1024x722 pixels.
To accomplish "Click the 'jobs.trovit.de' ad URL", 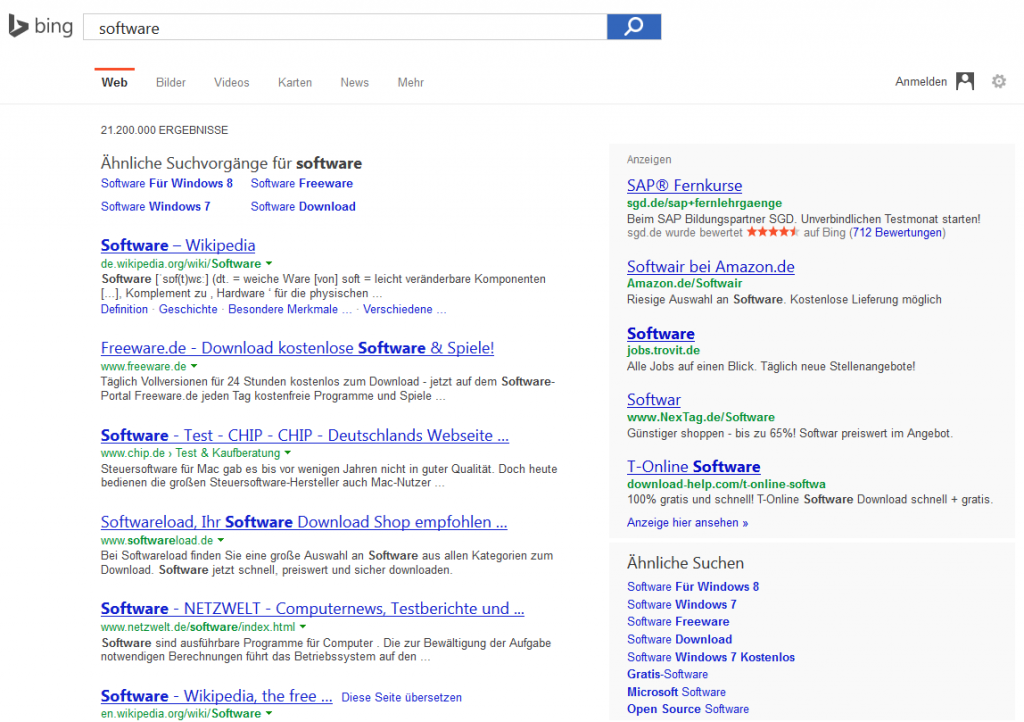I will point(664,351).
